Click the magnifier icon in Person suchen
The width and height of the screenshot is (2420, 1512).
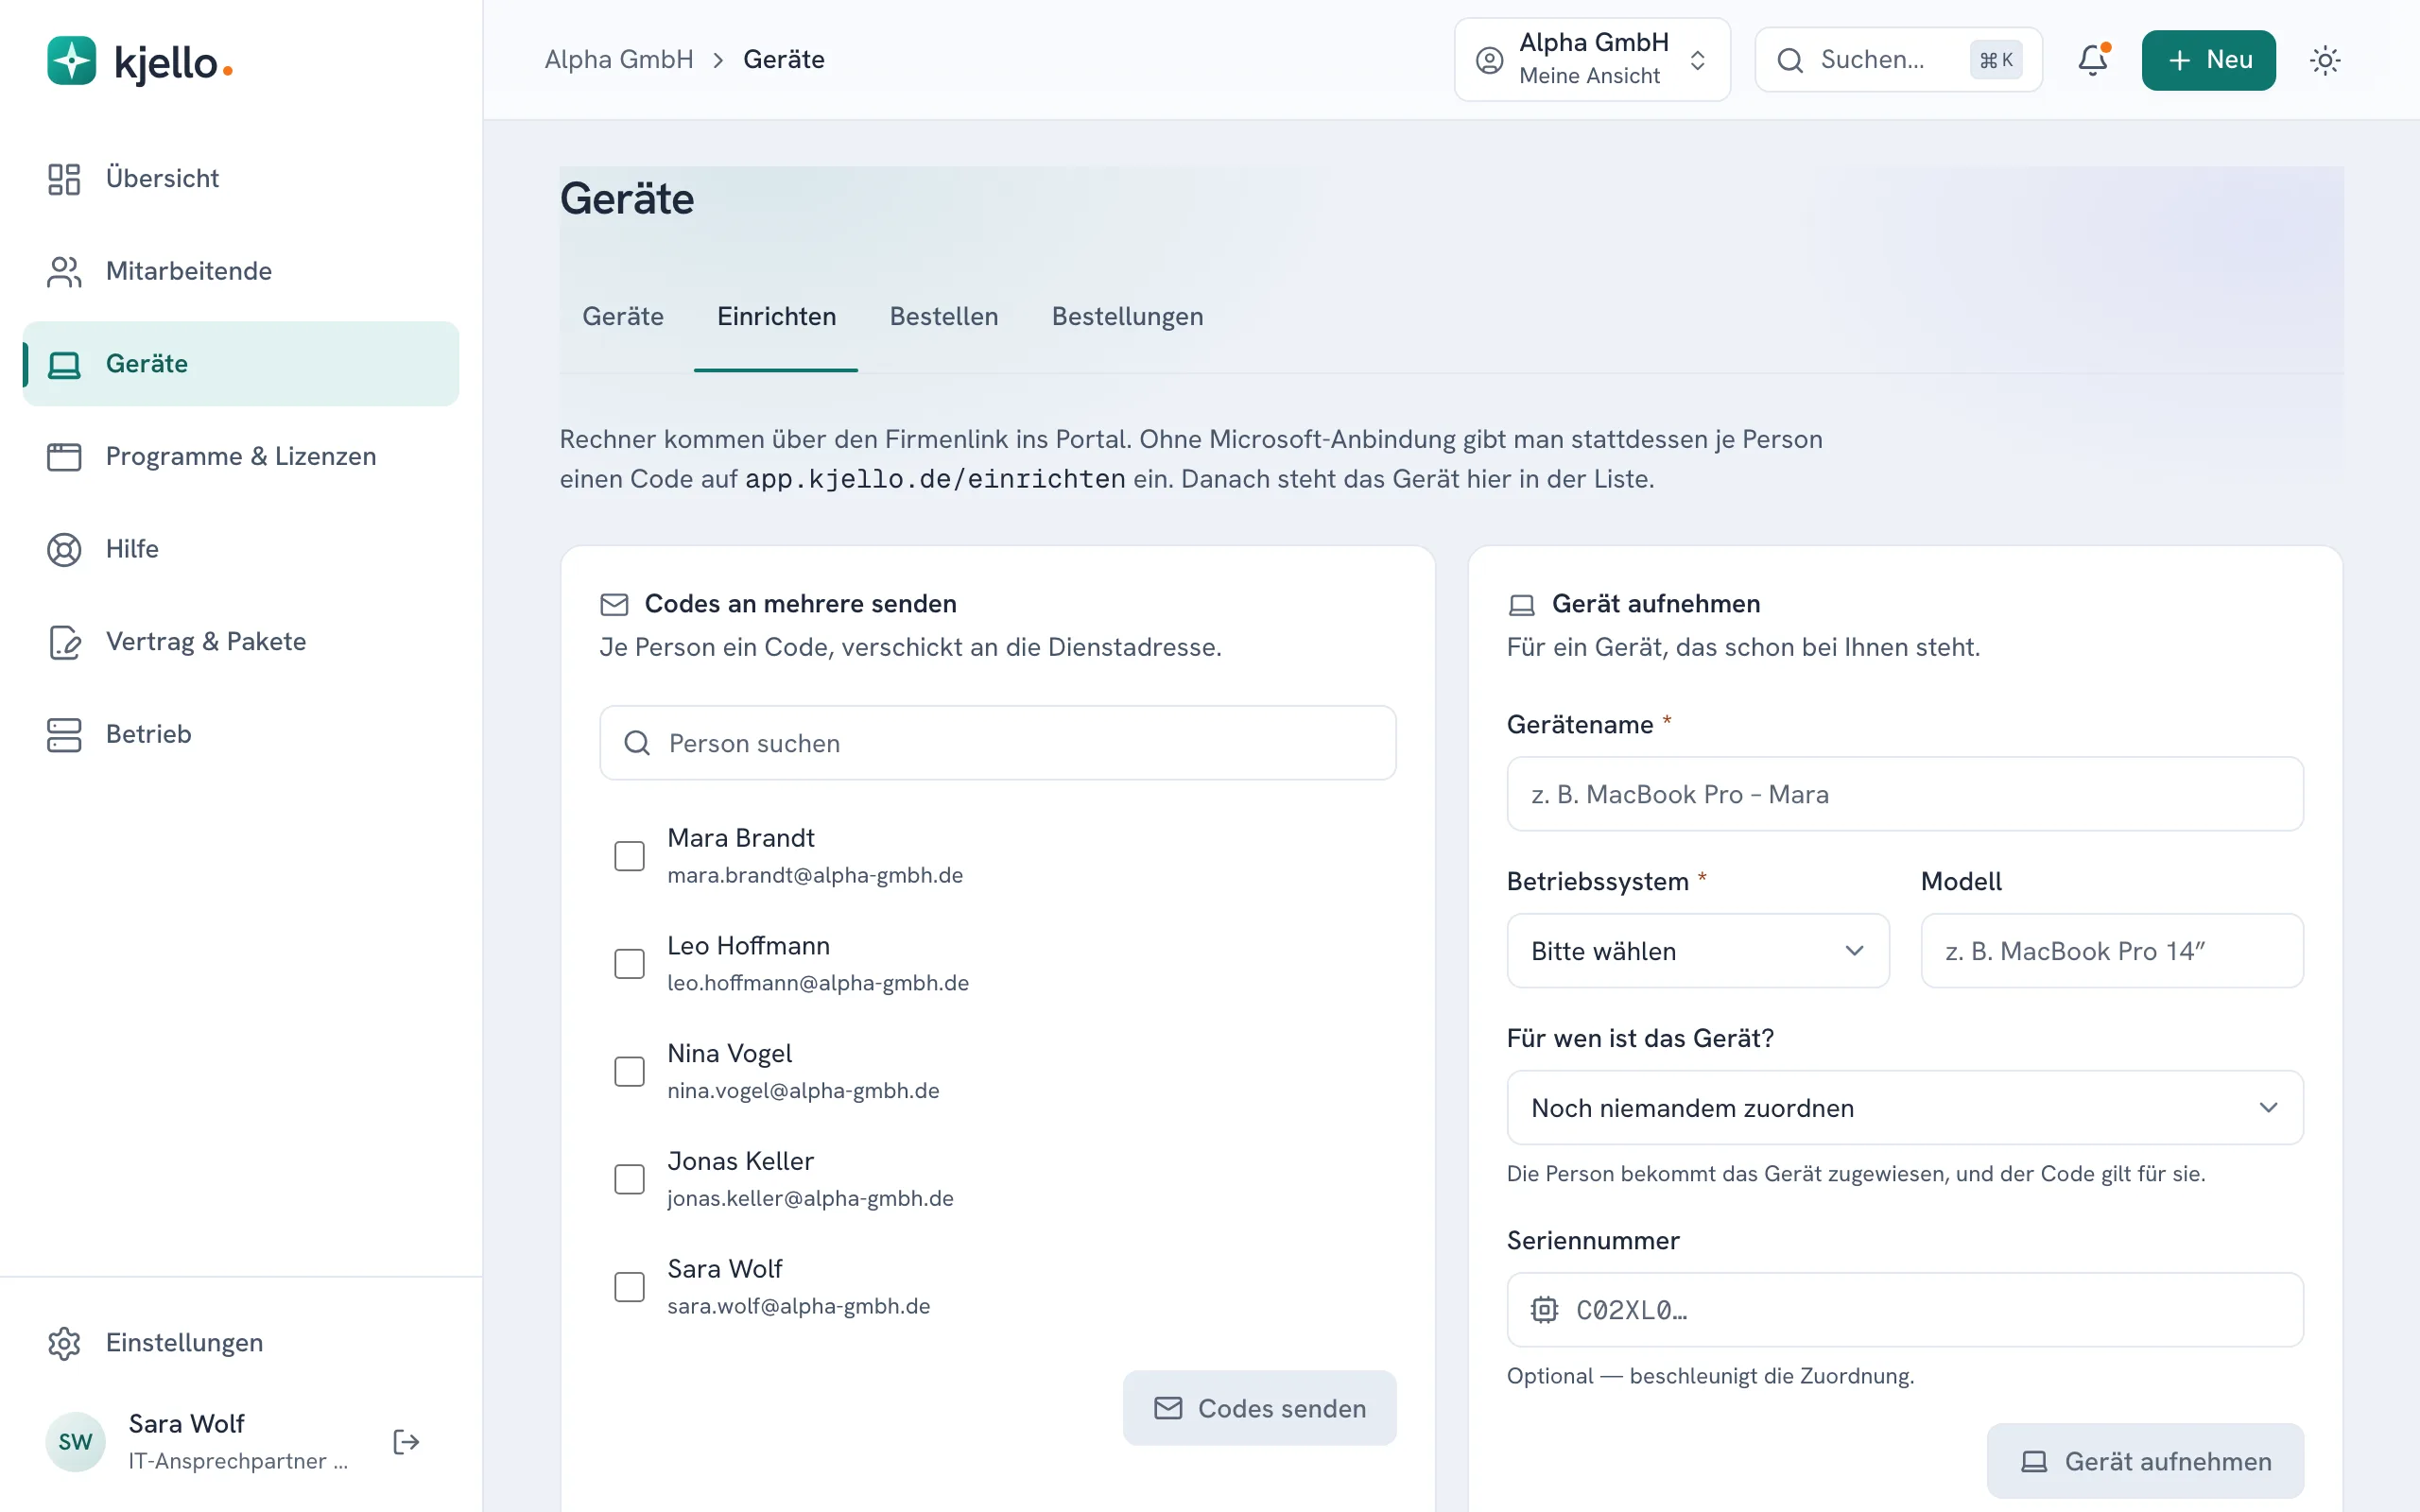(x=637, y=743)
